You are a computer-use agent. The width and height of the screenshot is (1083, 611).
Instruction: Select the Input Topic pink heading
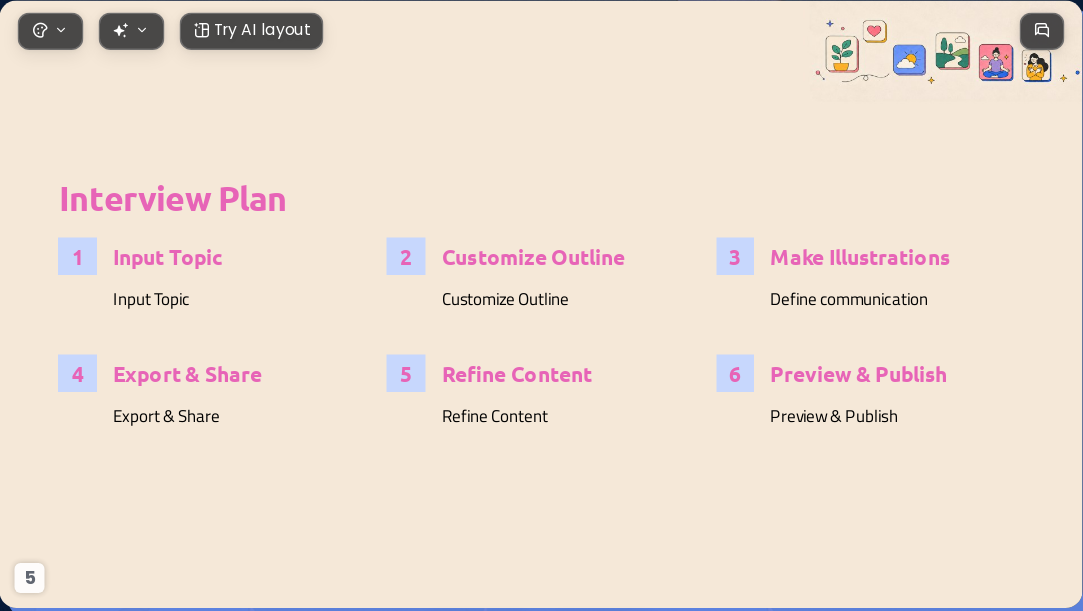[x=168, y=258]
